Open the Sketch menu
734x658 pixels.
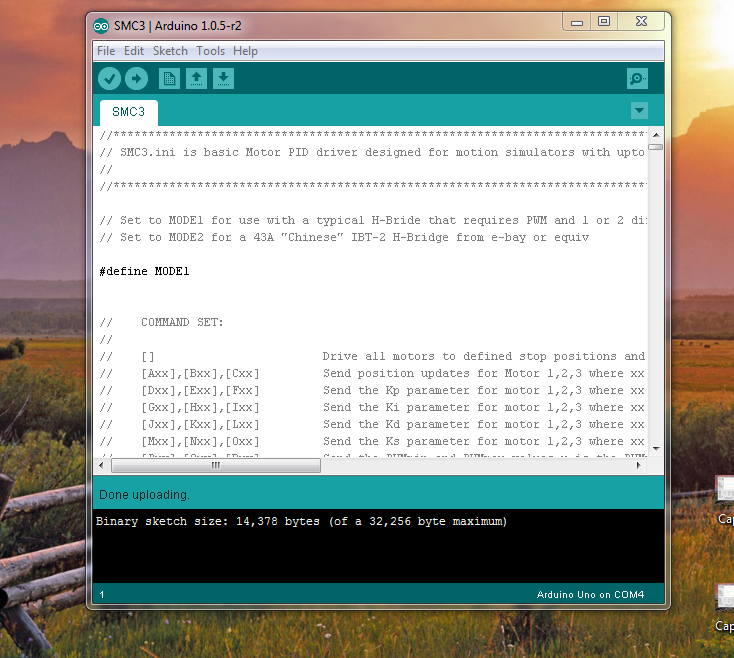pyautogui.click(x=170, y=51)
